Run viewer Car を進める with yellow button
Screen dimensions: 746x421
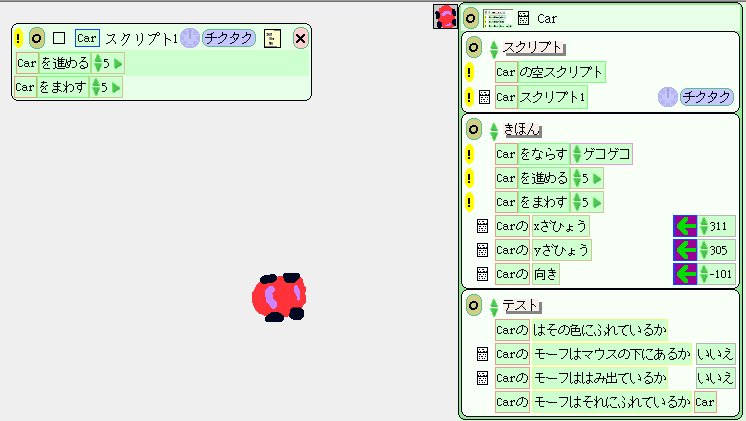[469, 178]
